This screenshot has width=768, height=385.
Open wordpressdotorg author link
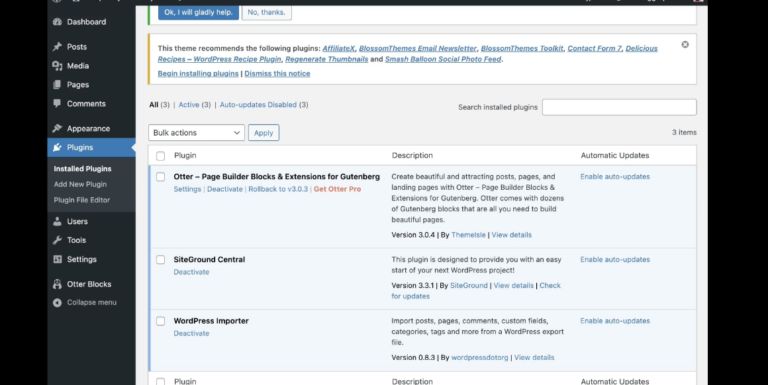point(480,358)
